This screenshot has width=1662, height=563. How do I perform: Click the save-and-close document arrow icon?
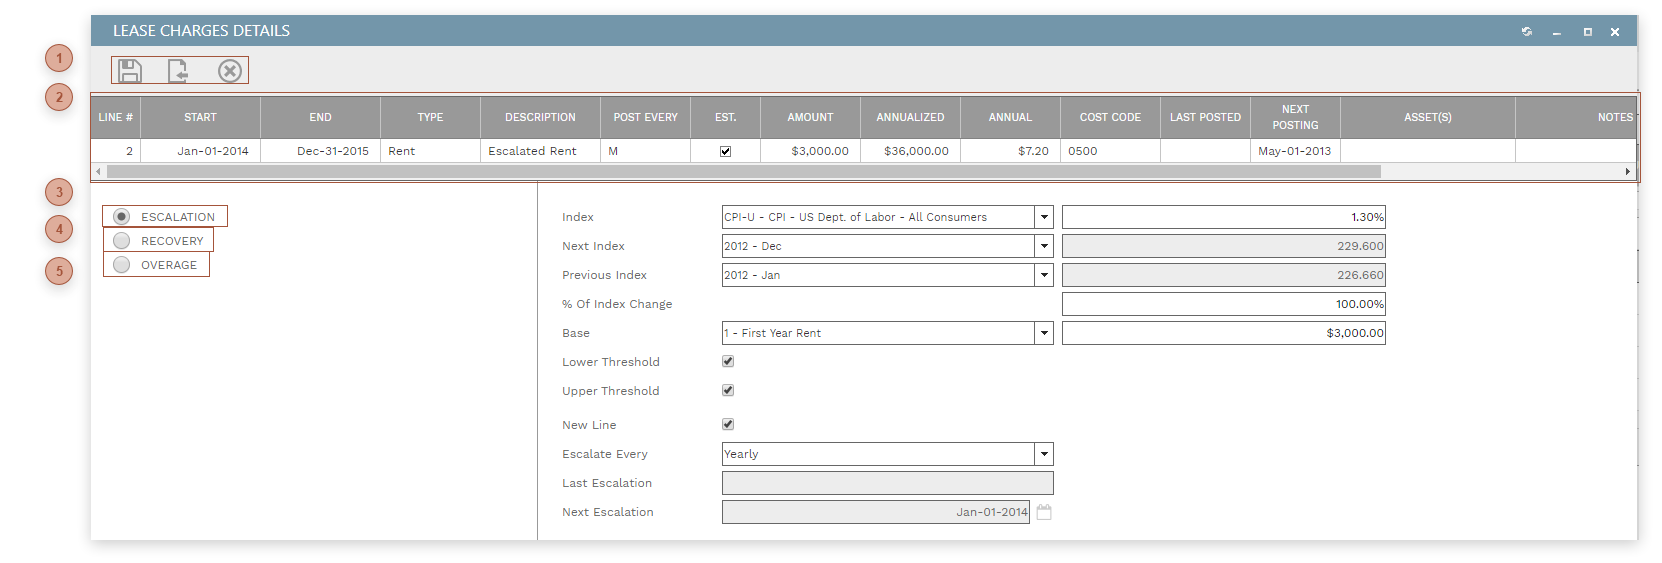coord(178,71)
